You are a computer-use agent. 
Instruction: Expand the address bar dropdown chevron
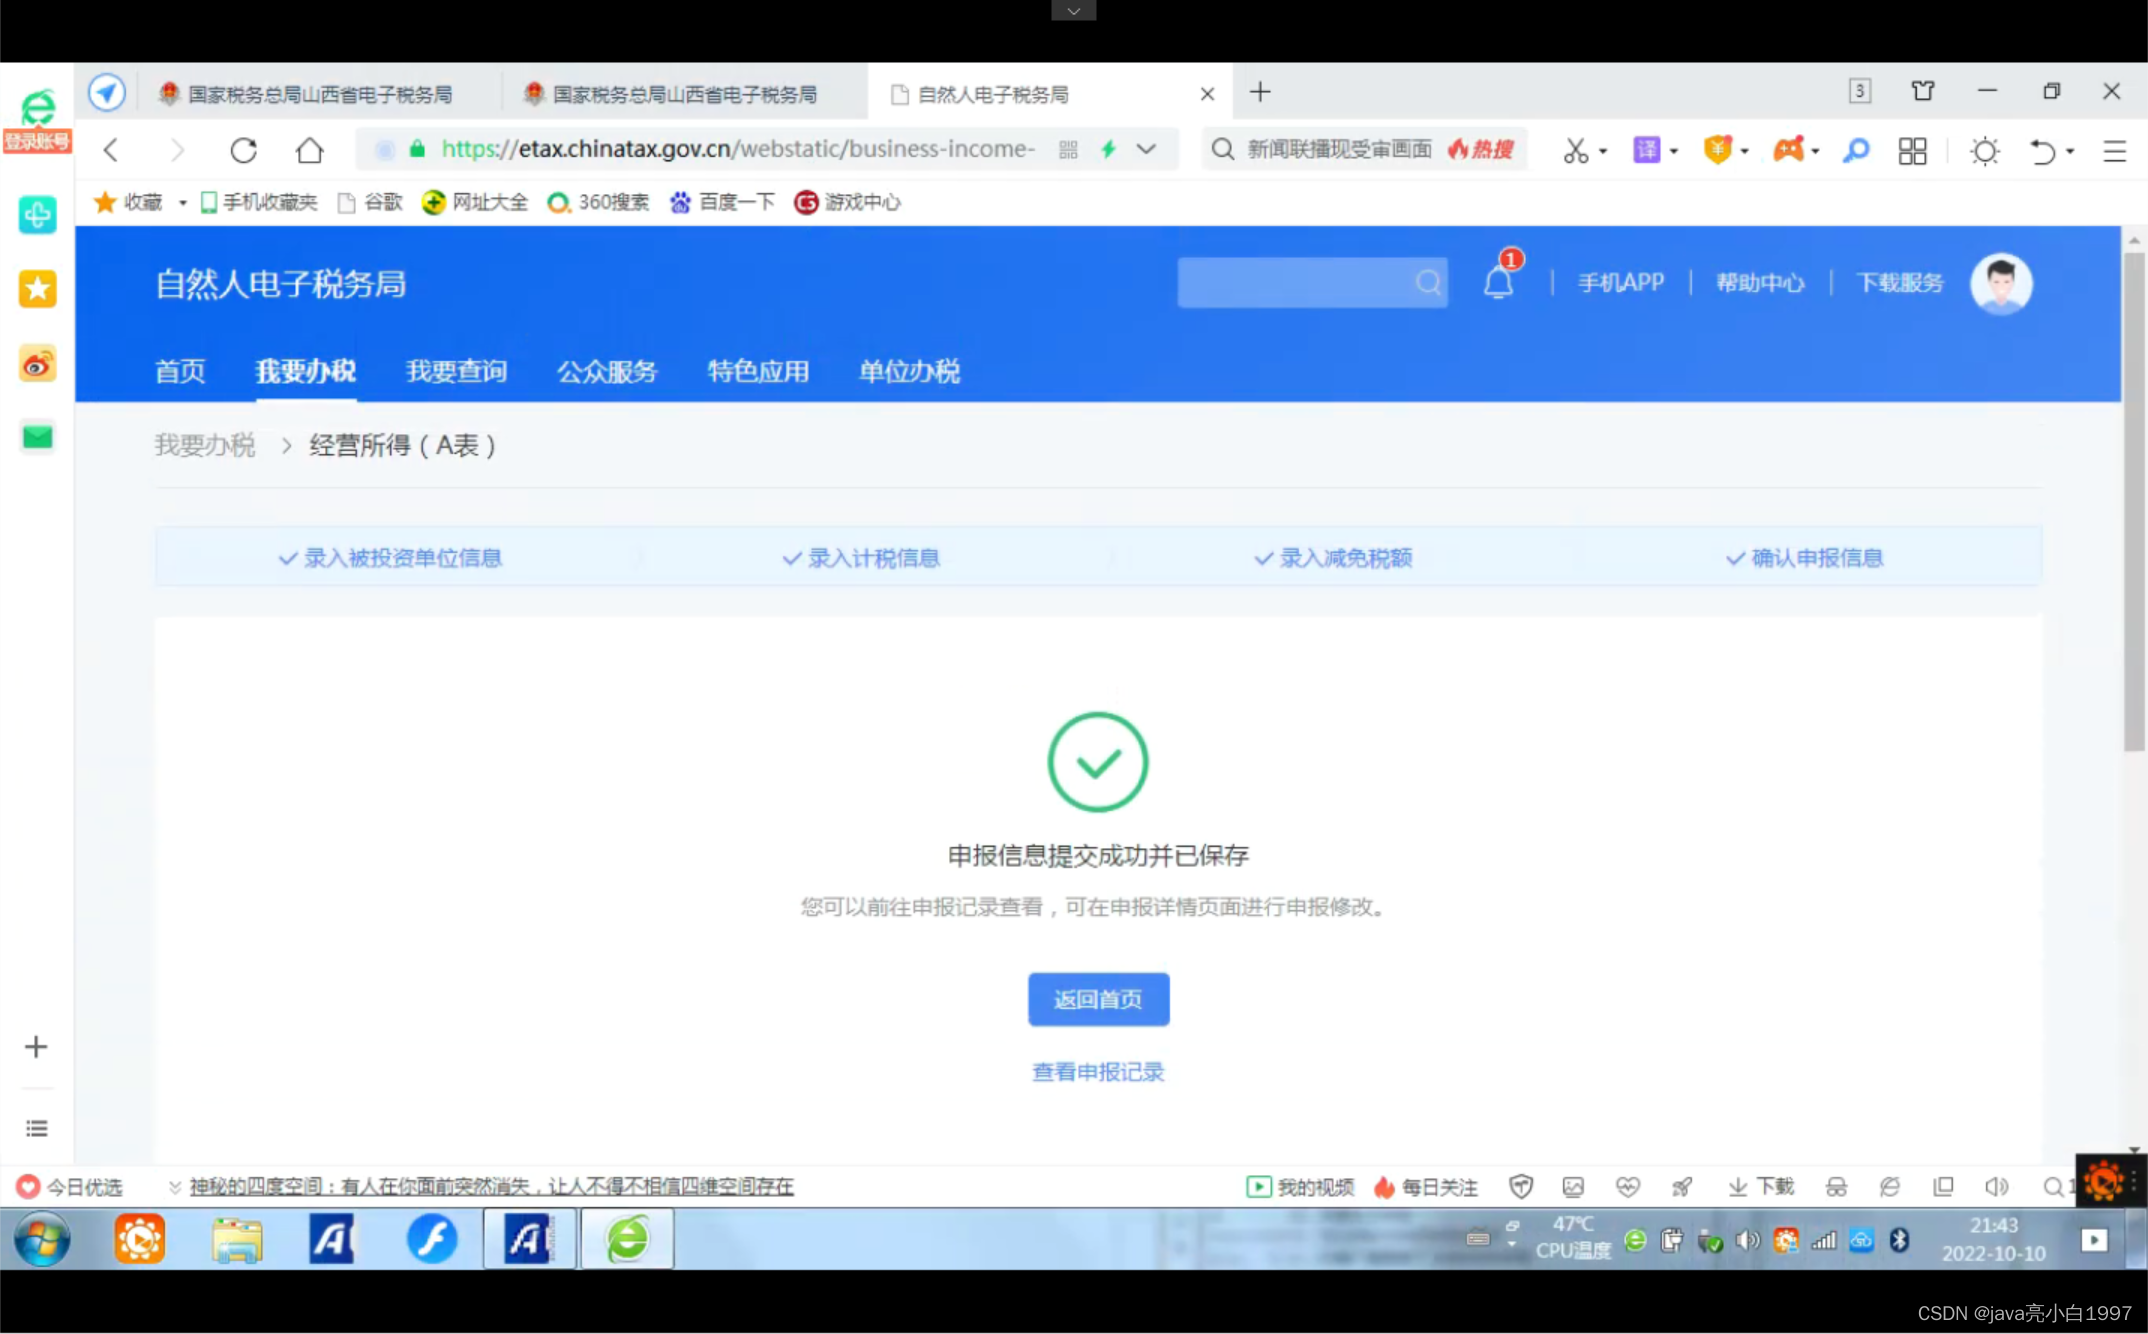[x=1146, y=149]
